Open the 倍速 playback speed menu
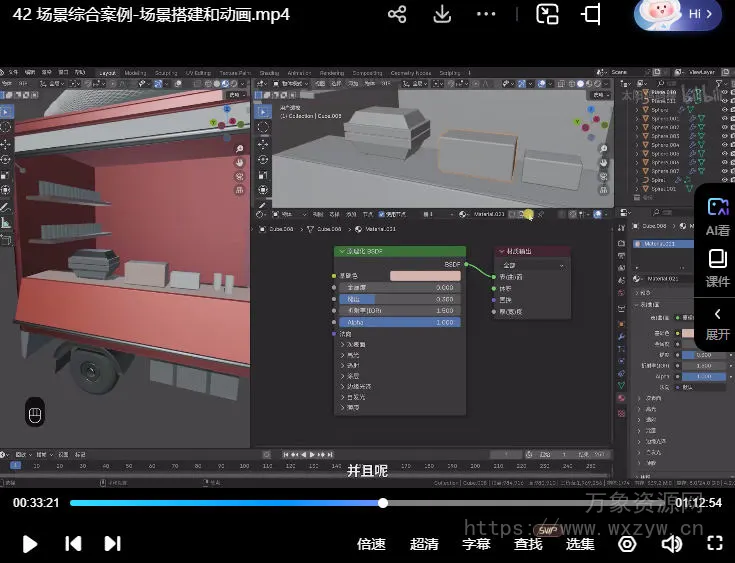Viewport: 735px width, 563px height. coord(371,544)
